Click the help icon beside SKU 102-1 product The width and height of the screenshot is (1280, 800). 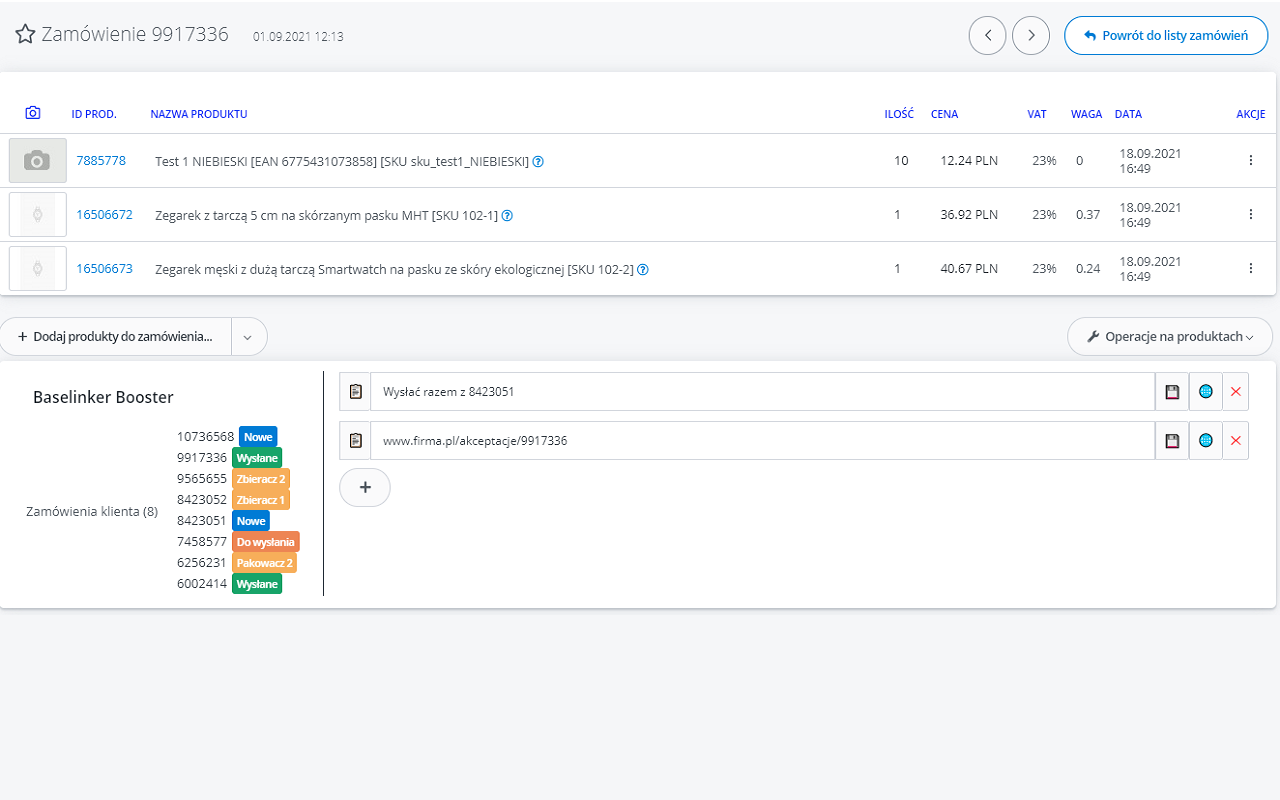point(507,214)
